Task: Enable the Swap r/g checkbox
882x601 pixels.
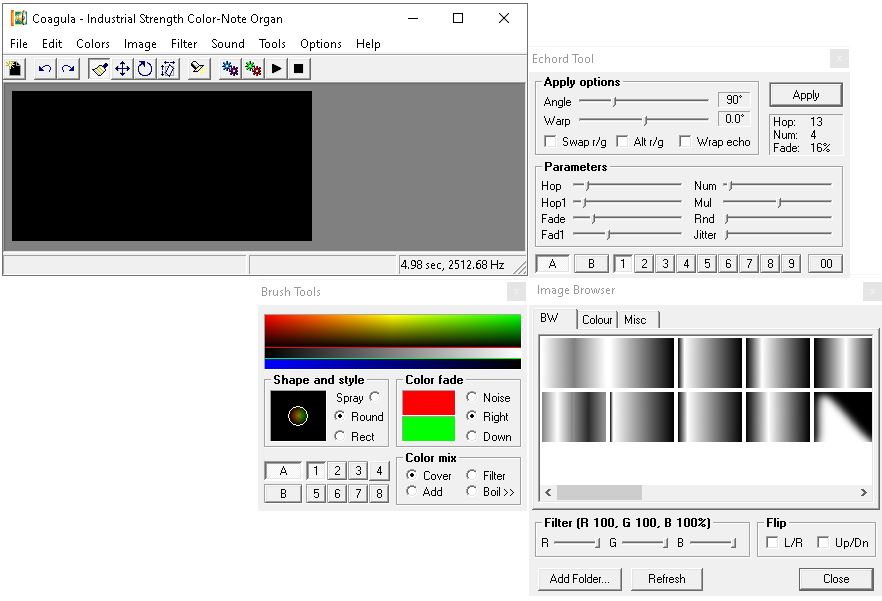Action: [550, 142]
